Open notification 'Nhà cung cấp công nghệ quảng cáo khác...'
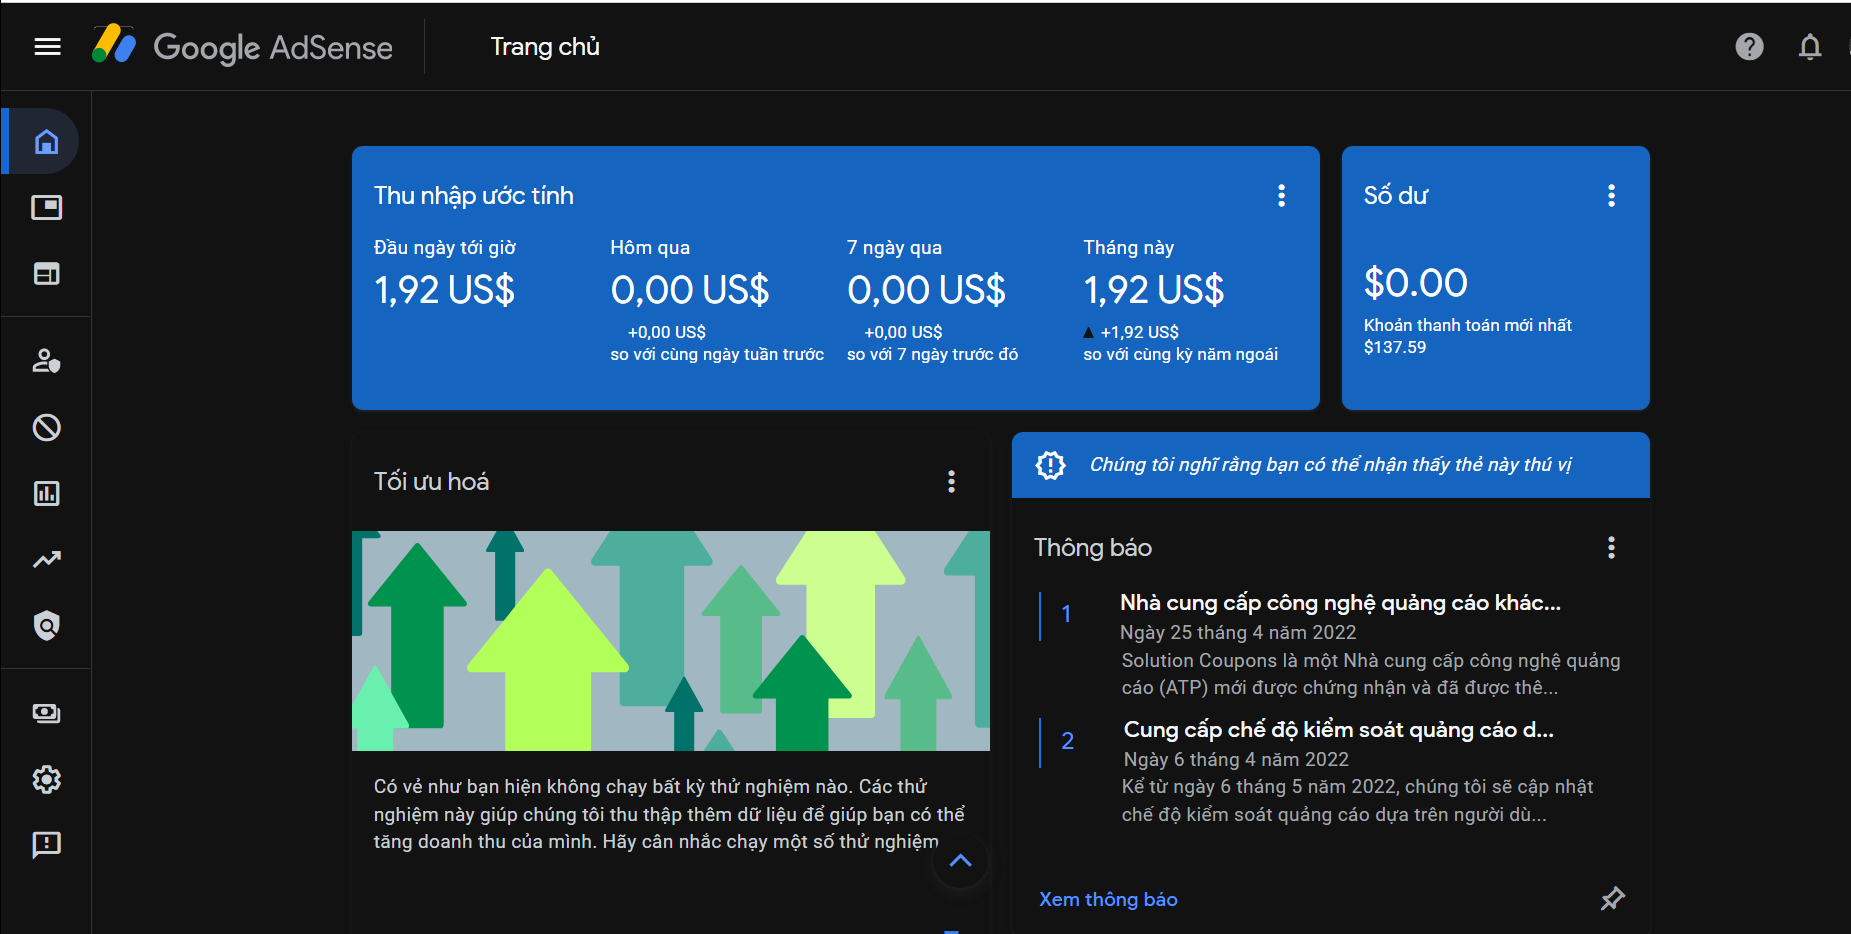 point(1340,603)
